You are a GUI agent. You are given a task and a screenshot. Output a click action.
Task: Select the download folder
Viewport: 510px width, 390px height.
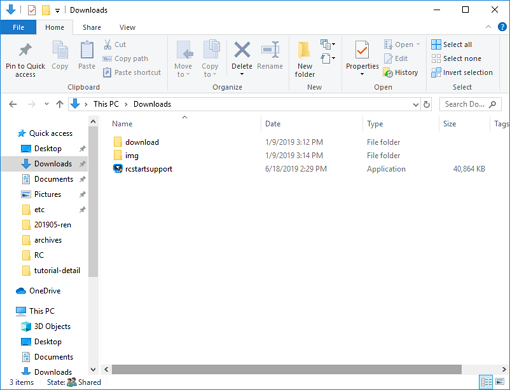(x=136, y=142)
